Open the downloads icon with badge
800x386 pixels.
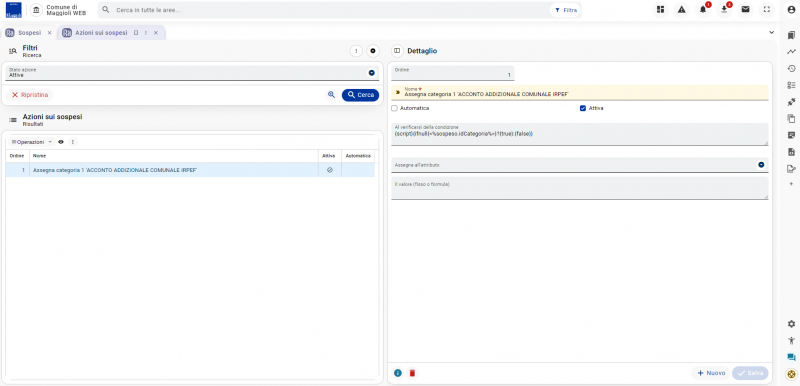(724, 9)
